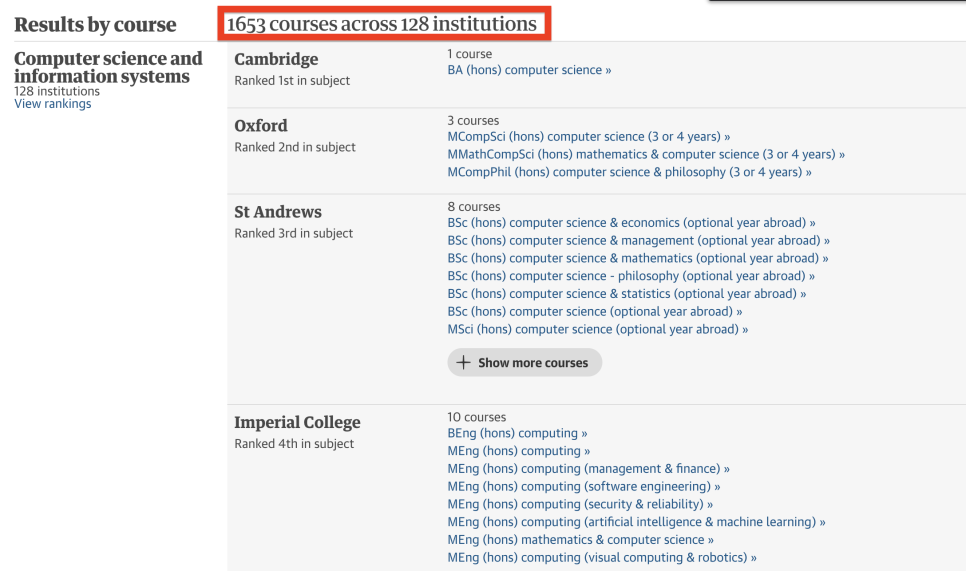
Task: Open MMathCompSci mathematics & computer science course
Action: 646,155
